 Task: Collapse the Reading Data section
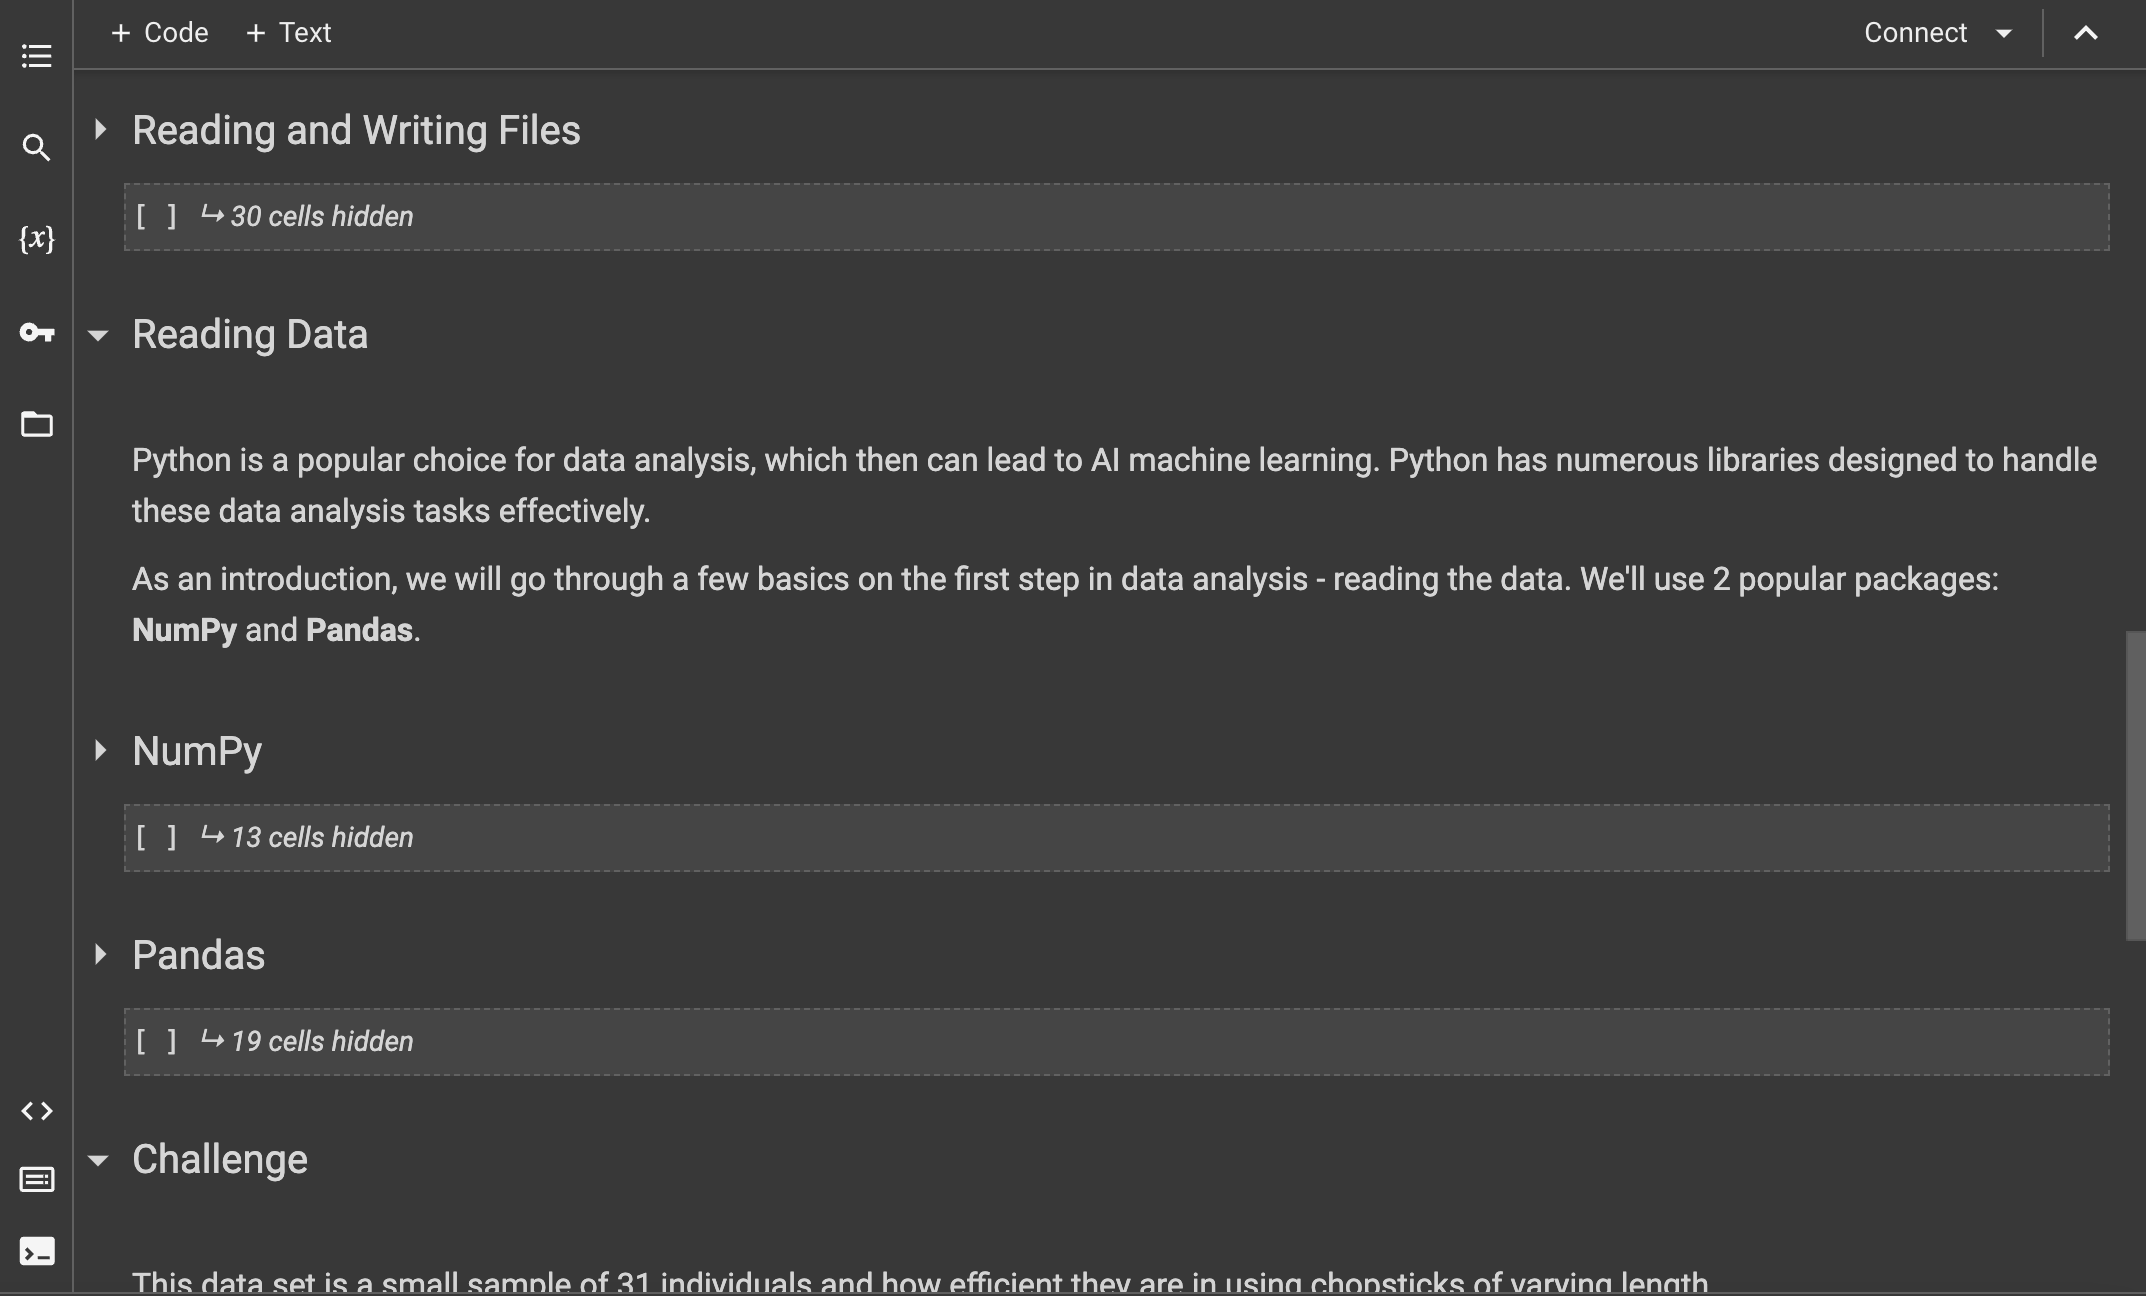98,336
